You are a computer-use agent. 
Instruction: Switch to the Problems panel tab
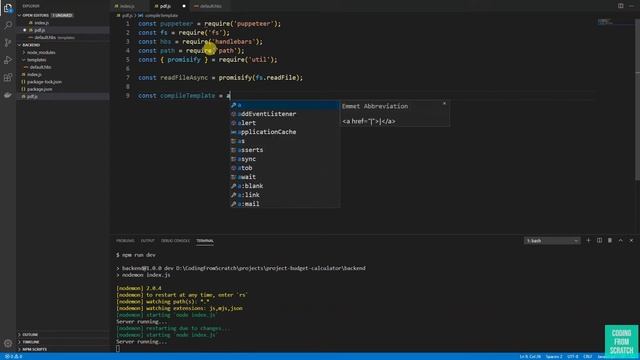(125, 241)
